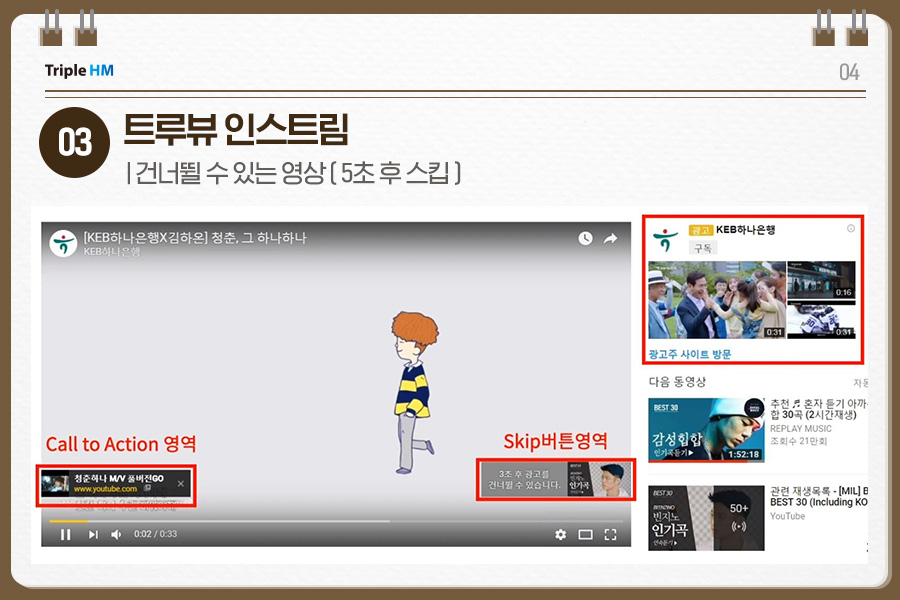Image resolution: width=900 pixels, height=600 pixels.
Task: Click the '다음 동영상' heading
Action: (x=677, y=382)
